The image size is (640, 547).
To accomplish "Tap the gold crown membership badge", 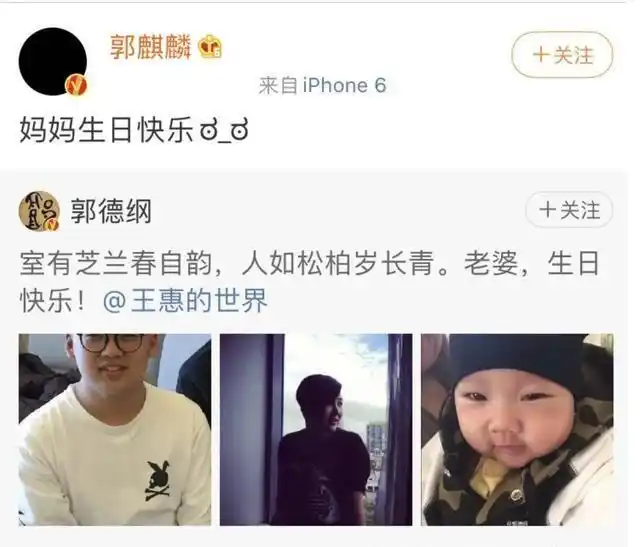I will [x=210, y=47].
